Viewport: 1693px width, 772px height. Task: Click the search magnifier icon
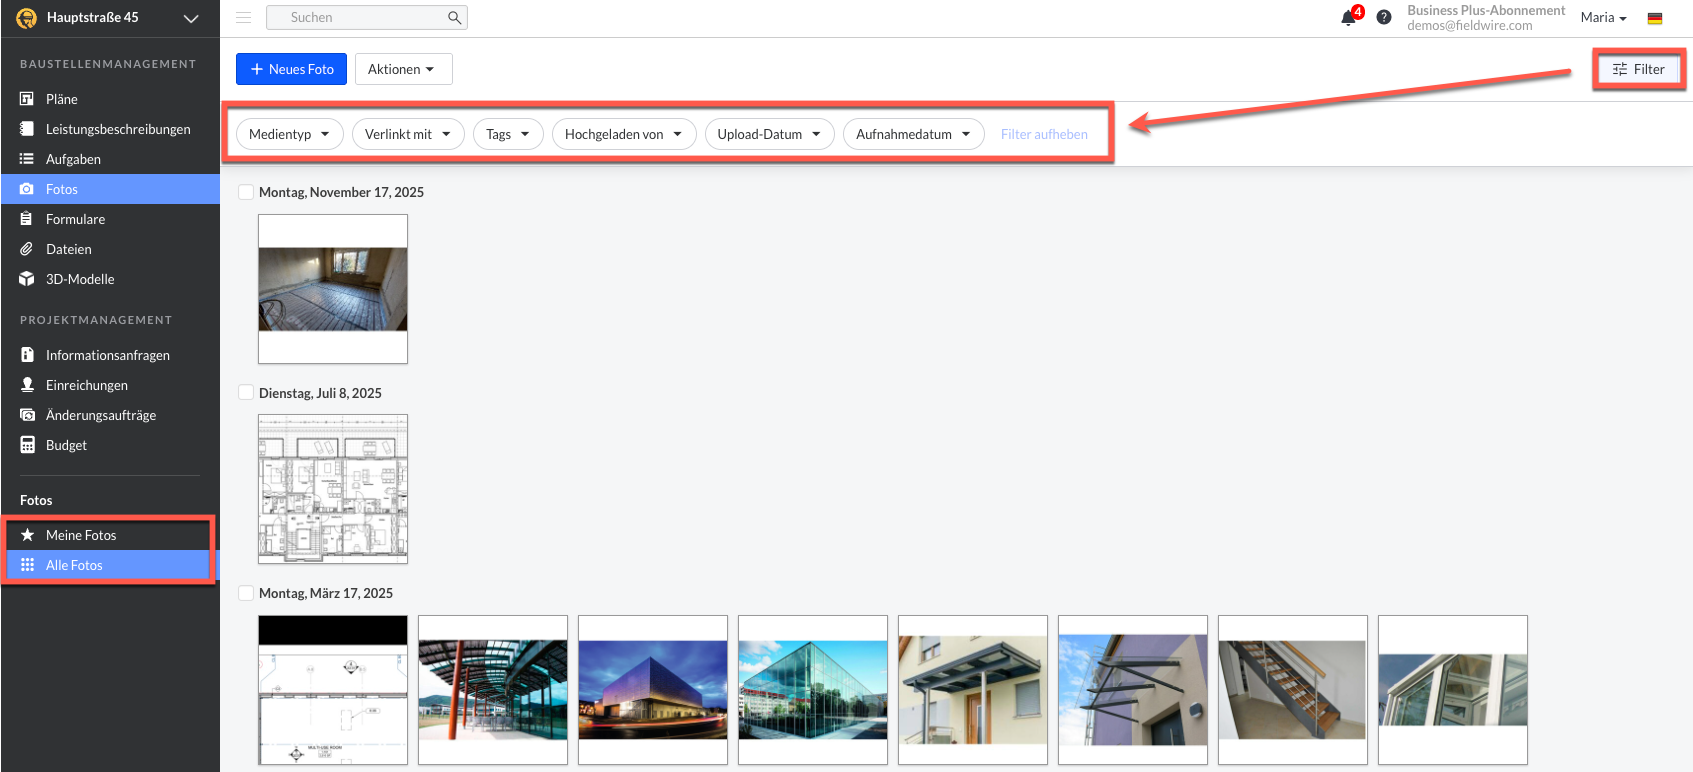[x=454, y=17]
